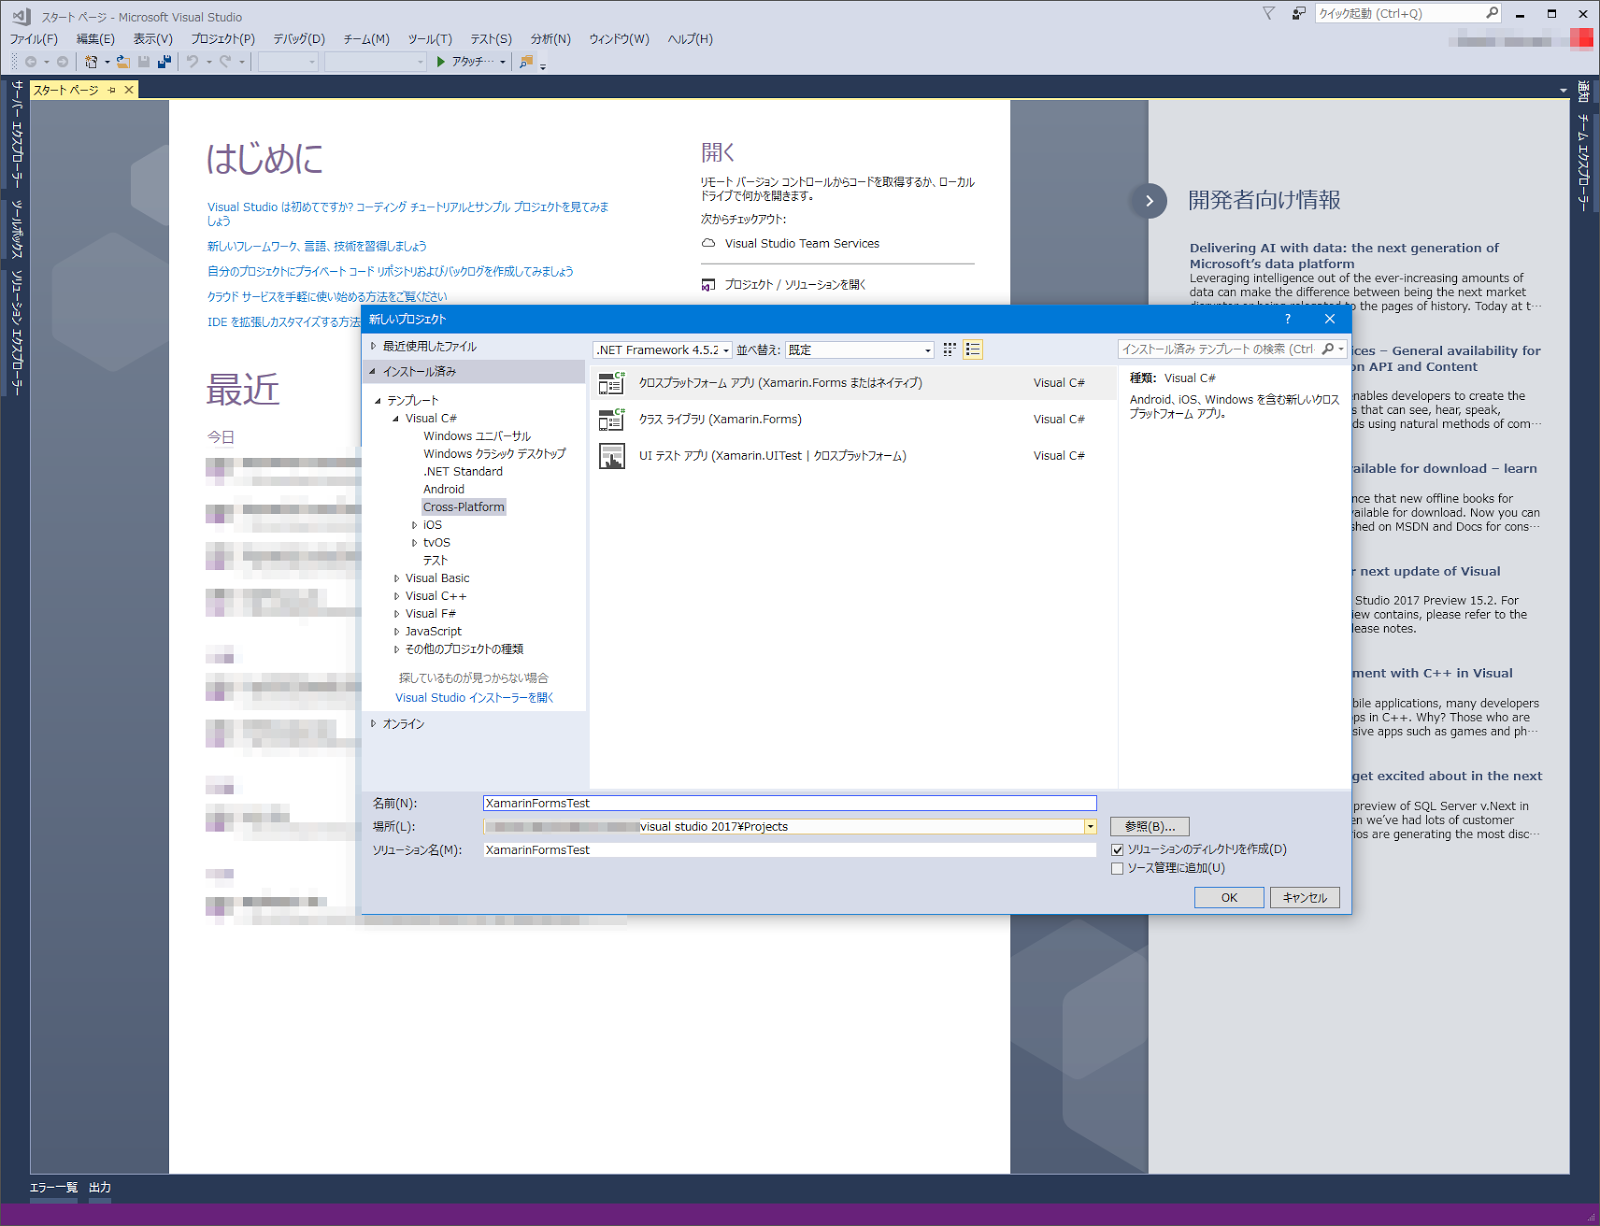Select the .NET Standard template category
This screenshot has width=1600, height=1226.
(x=463, y=472)
